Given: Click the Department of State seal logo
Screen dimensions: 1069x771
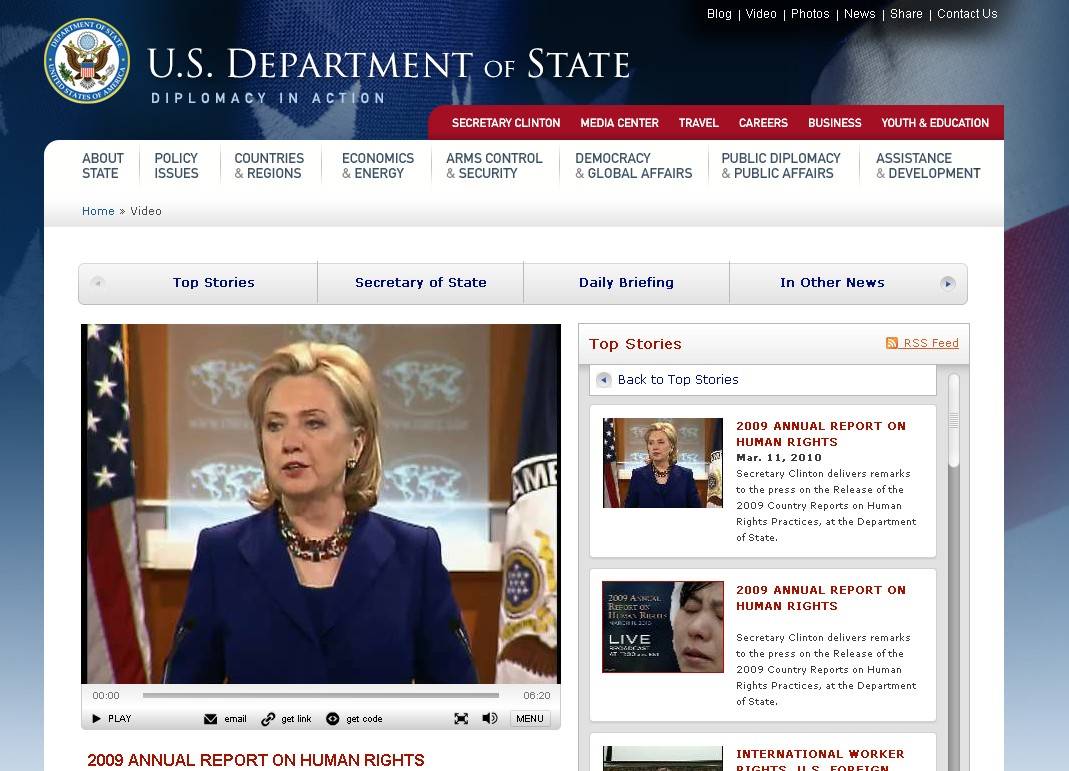Looking at the screenshot, I should [87, 61].
